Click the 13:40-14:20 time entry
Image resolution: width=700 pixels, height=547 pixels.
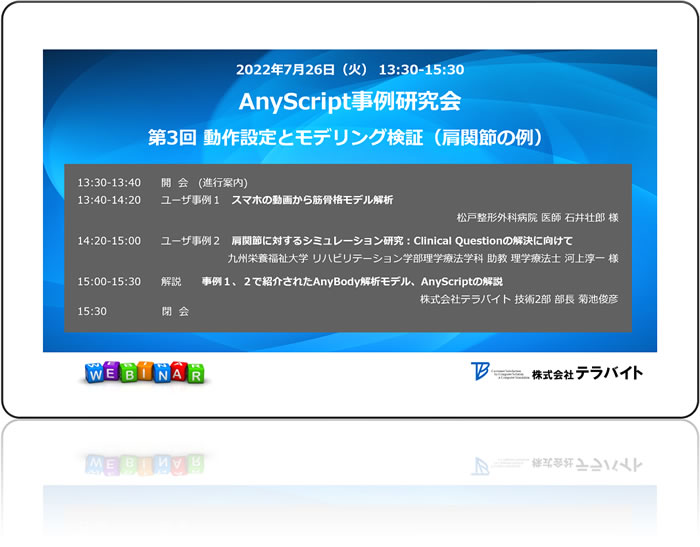click(109, 200)
